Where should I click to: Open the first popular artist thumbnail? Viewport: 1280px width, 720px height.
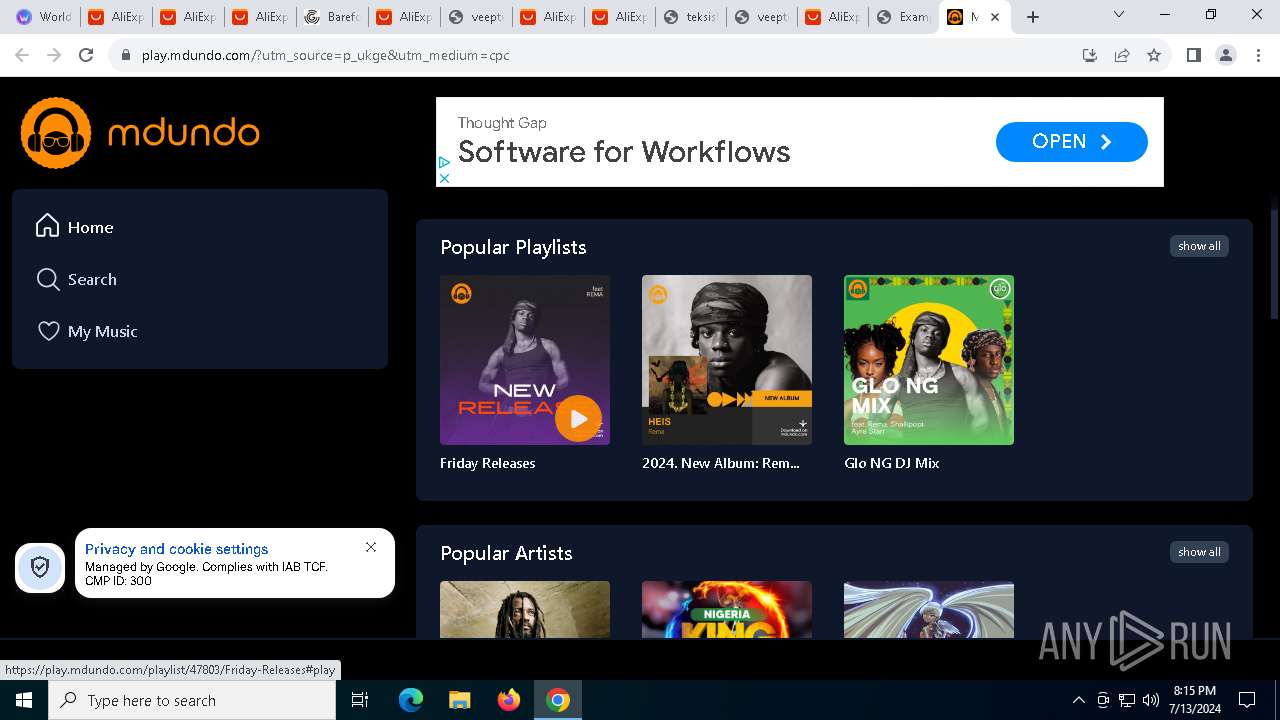tap(525, 609)
